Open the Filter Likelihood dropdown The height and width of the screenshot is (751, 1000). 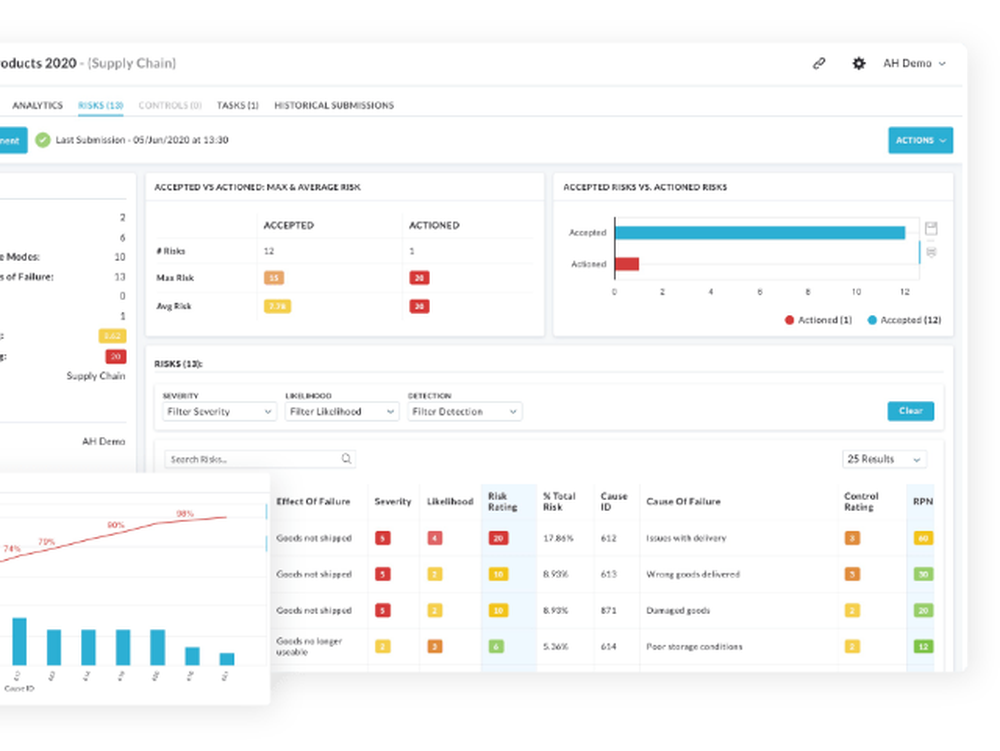coord(341,412)
